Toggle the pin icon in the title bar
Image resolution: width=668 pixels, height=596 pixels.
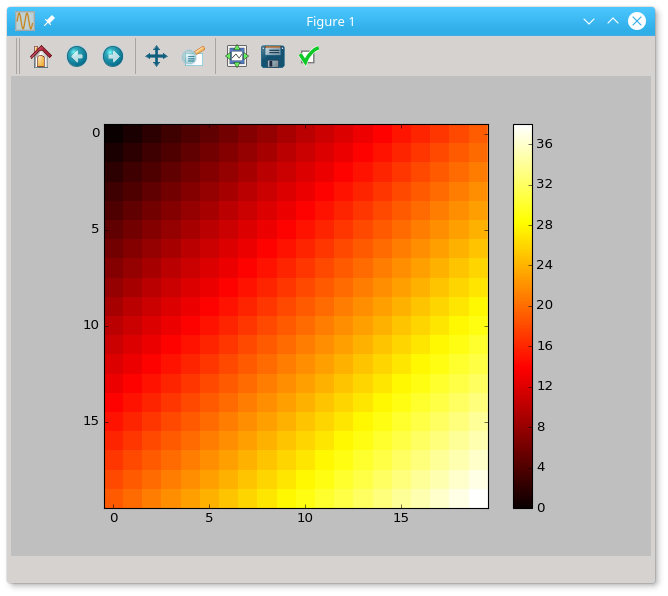coord(49,21)
